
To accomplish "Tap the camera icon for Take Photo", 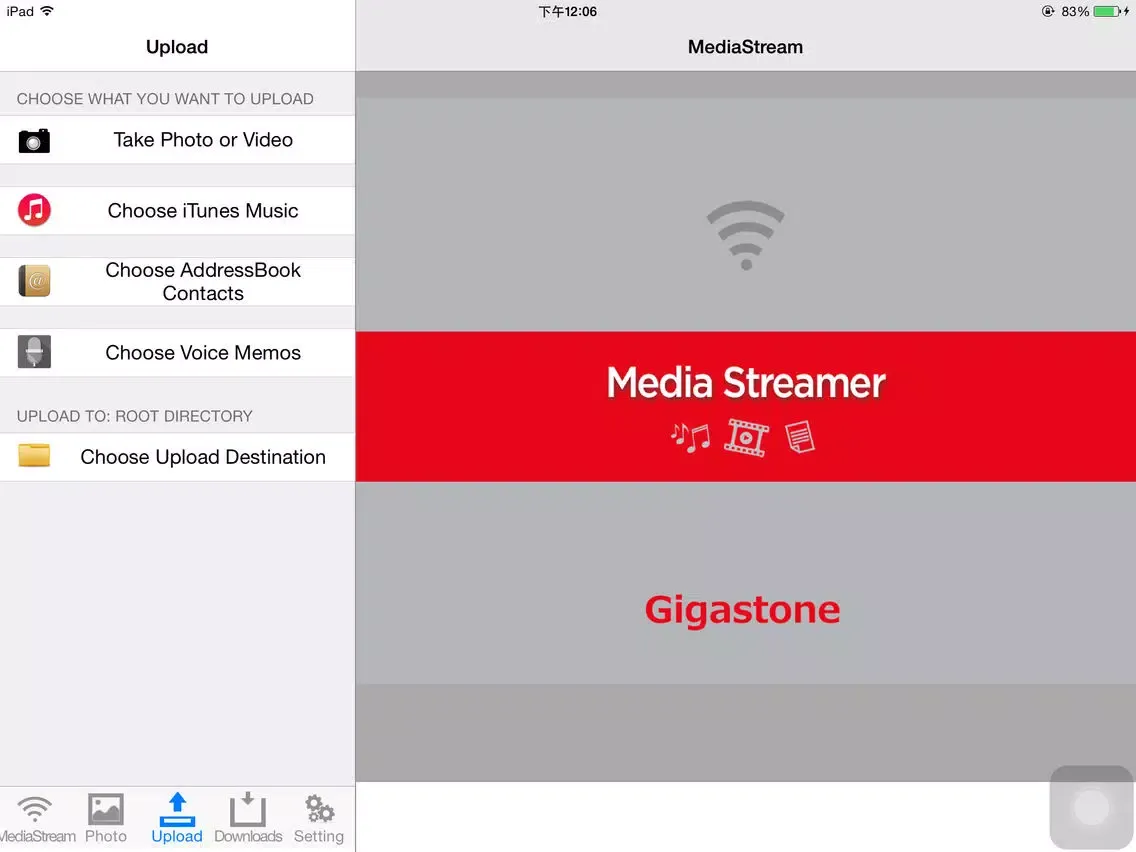I will coord(34,141).
